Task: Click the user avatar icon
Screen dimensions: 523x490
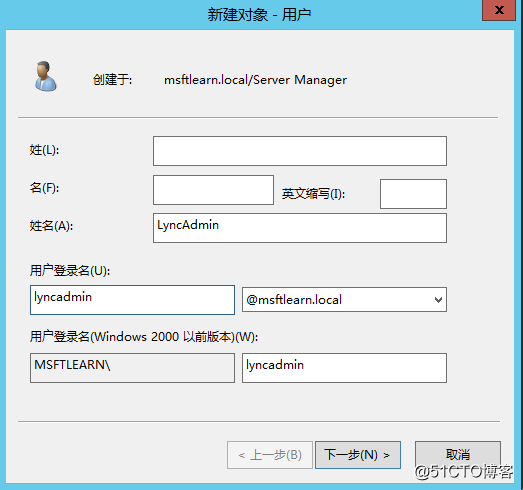Action: (45, 76)
